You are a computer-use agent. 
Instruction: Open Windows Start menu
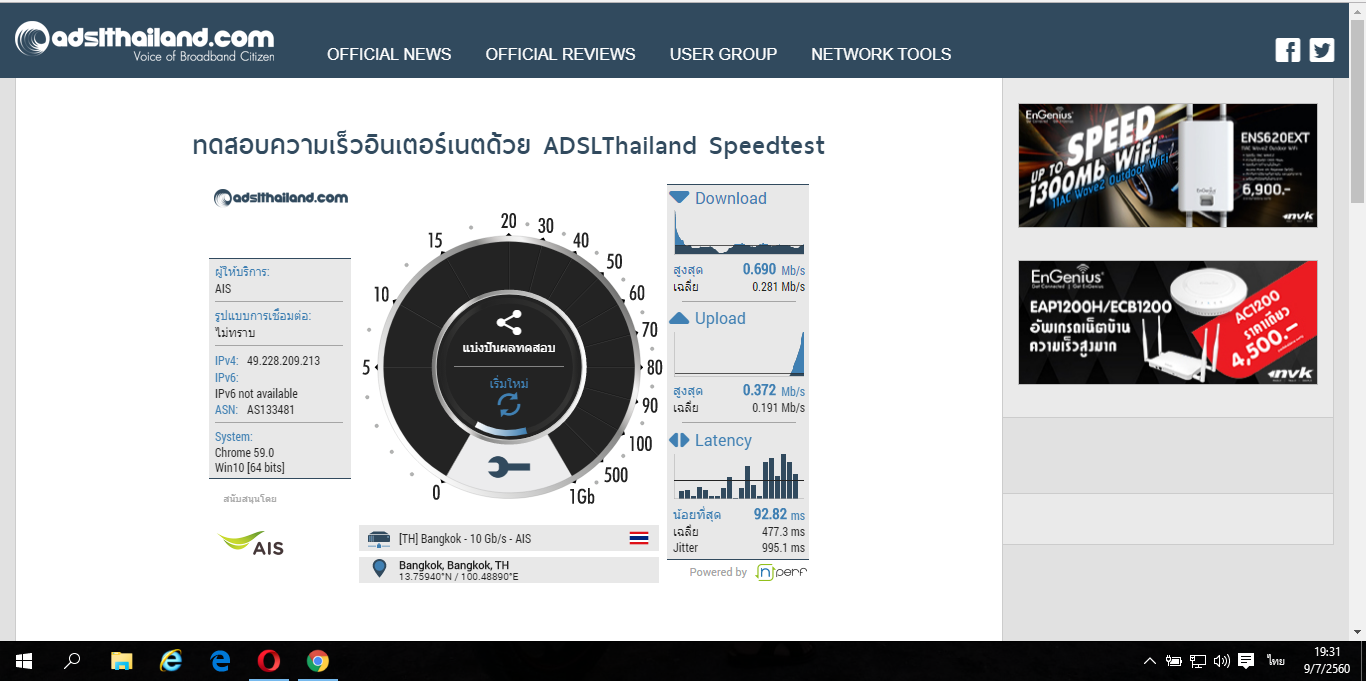click(23, 661)
